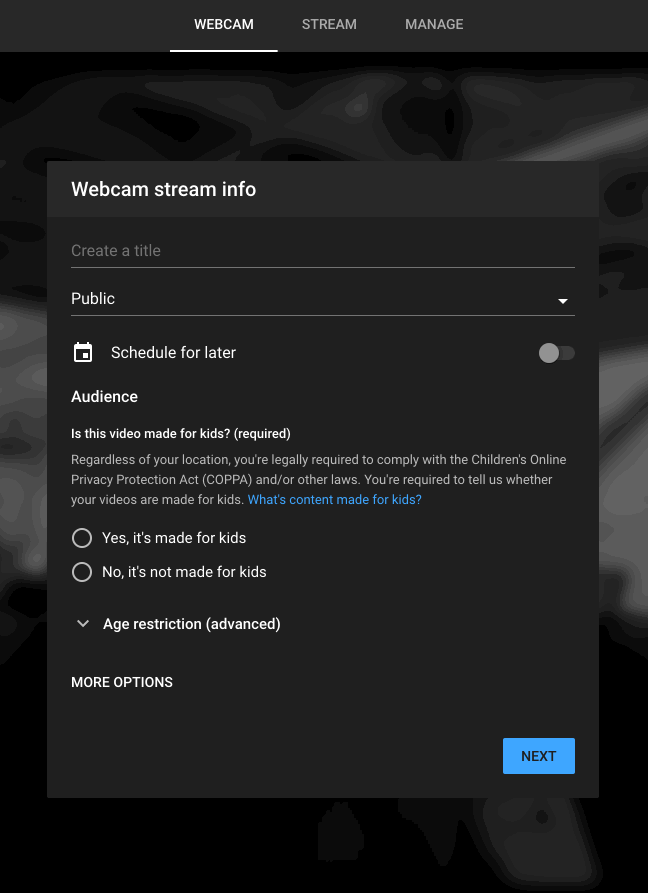Click the NEXT button
This screenshot has width=648, height=893.
[539, 756]
